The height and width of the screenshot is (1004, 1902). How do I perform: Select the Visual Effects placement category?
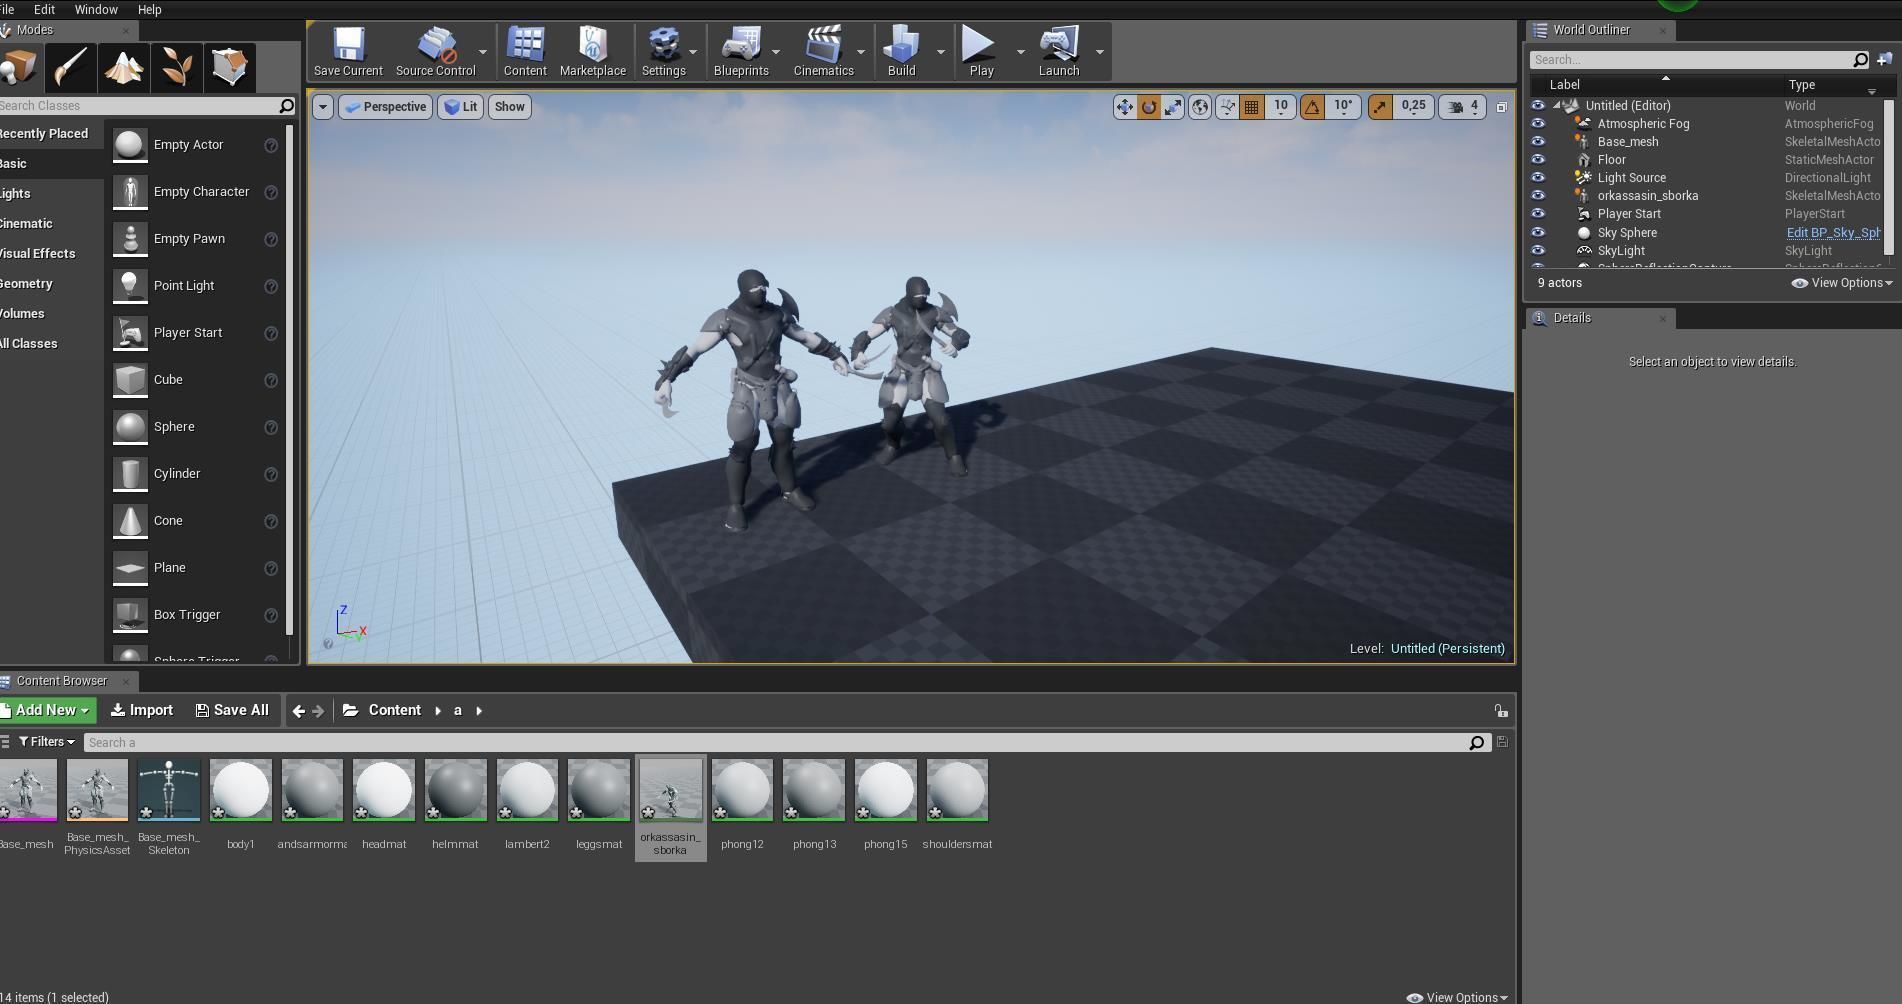50,254
